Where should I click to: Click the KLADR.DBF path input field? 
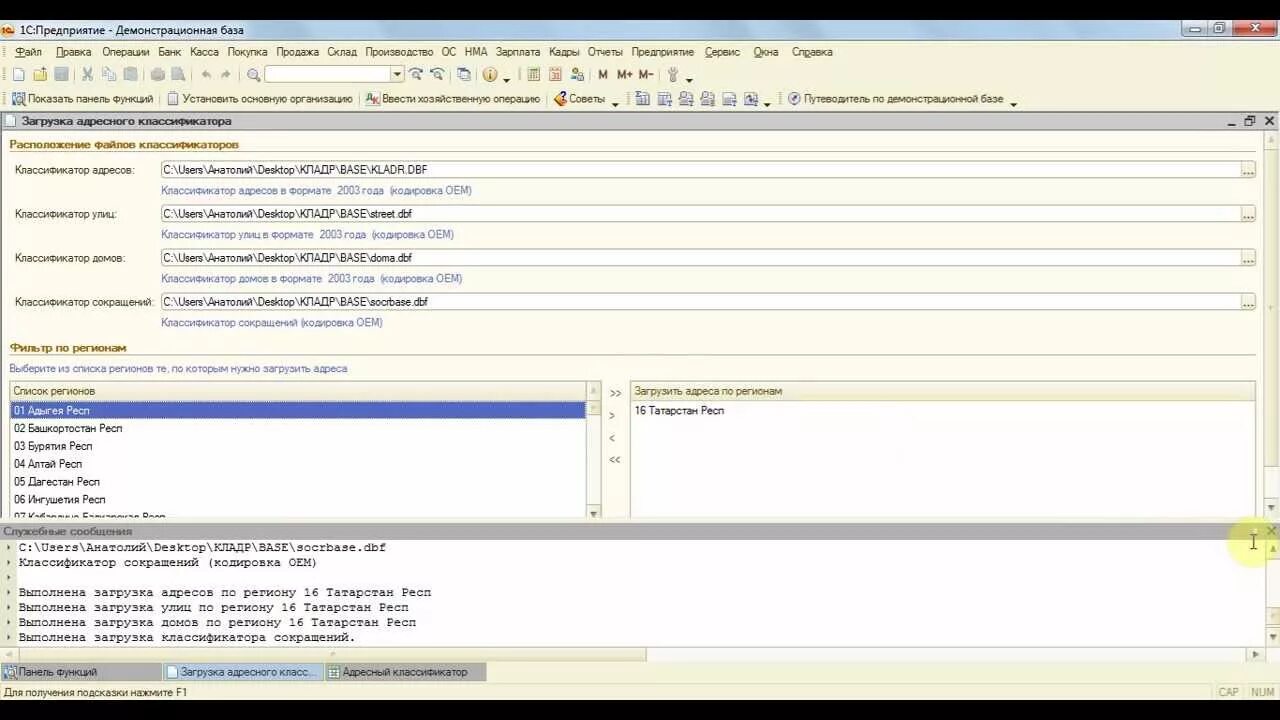pyautogui.click(x=700, y=170)
